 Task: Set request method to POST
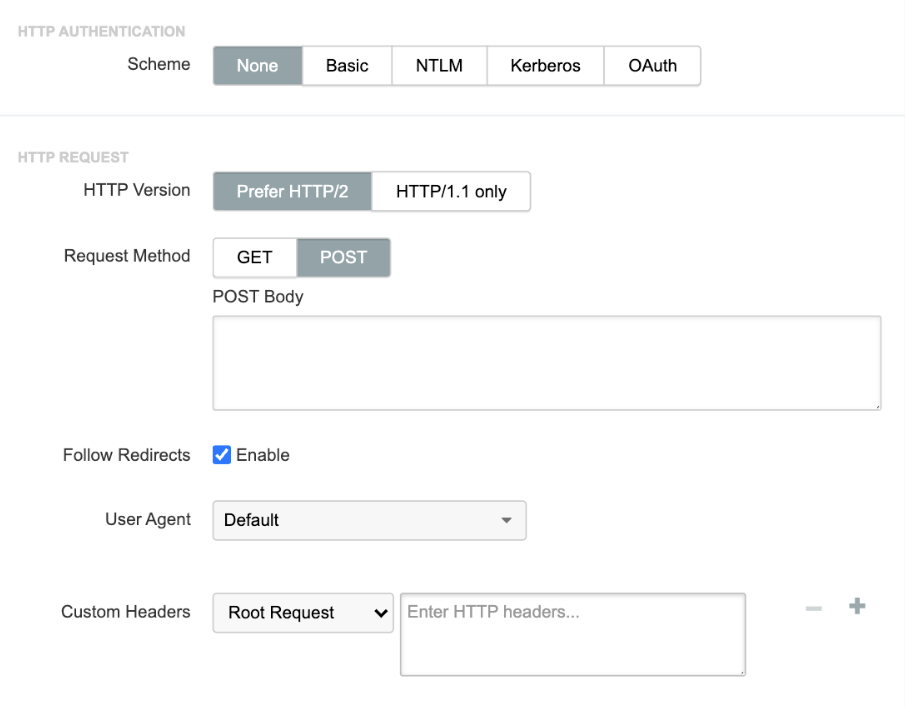[343, 257]
